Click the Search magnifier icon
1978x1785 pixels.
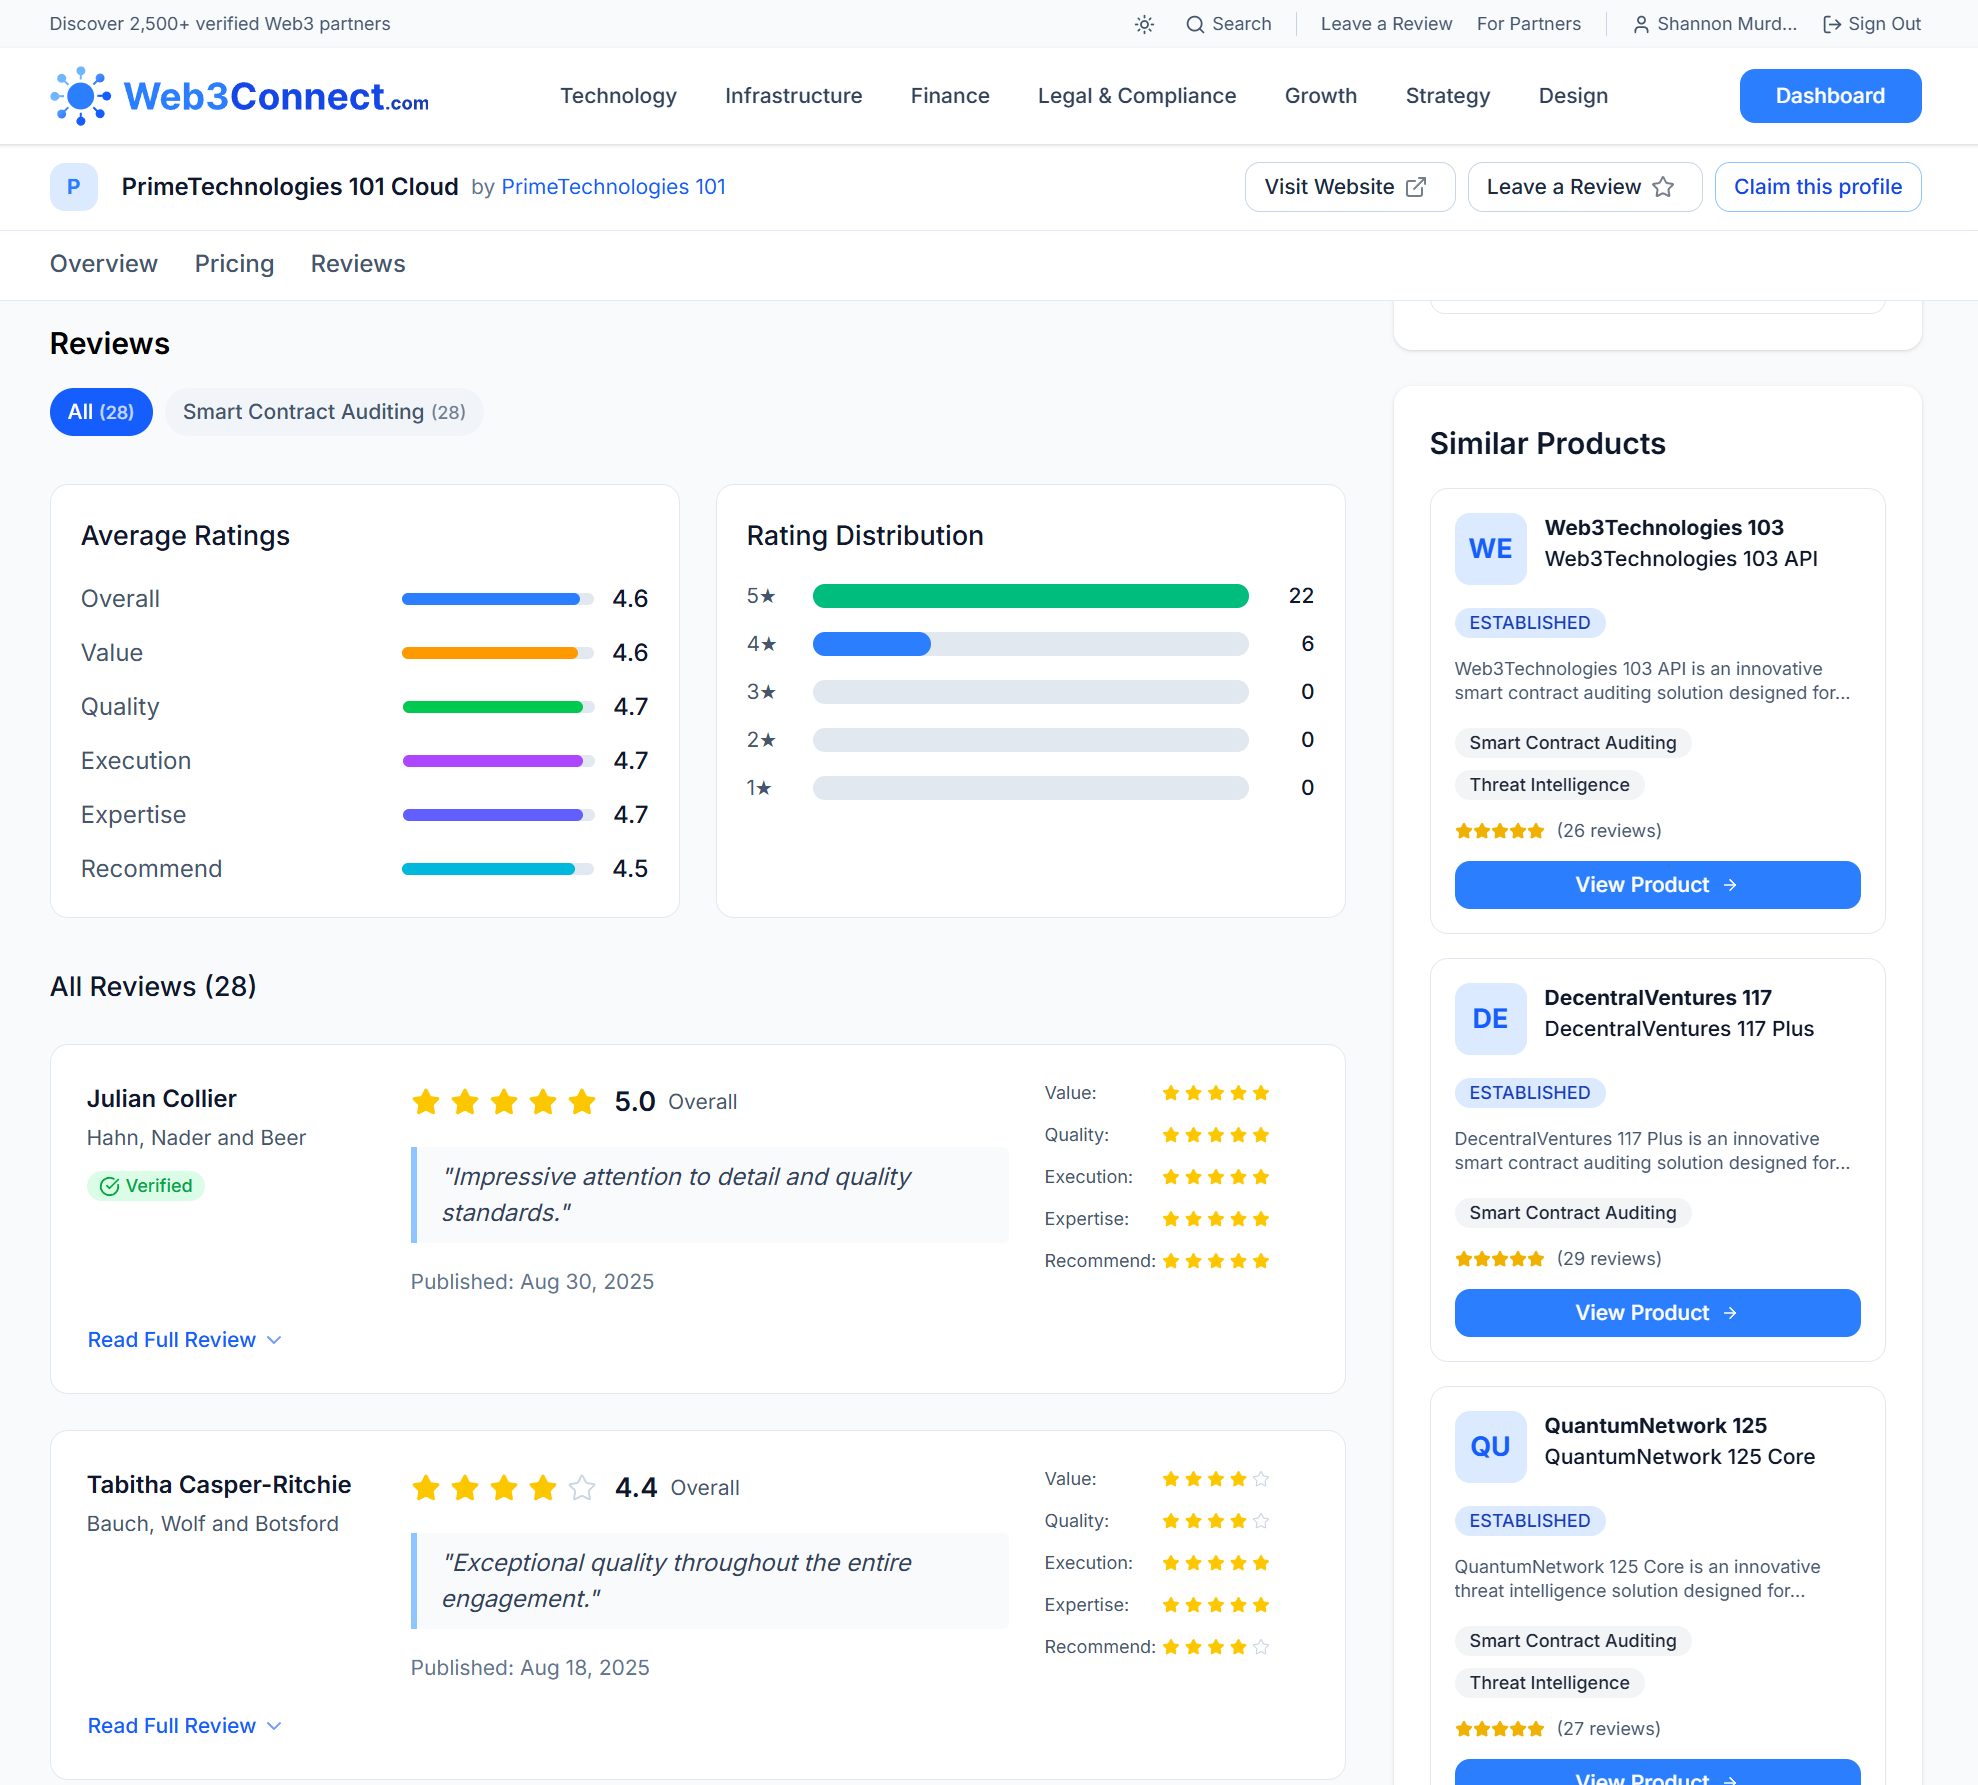(x=1194, y=24)
